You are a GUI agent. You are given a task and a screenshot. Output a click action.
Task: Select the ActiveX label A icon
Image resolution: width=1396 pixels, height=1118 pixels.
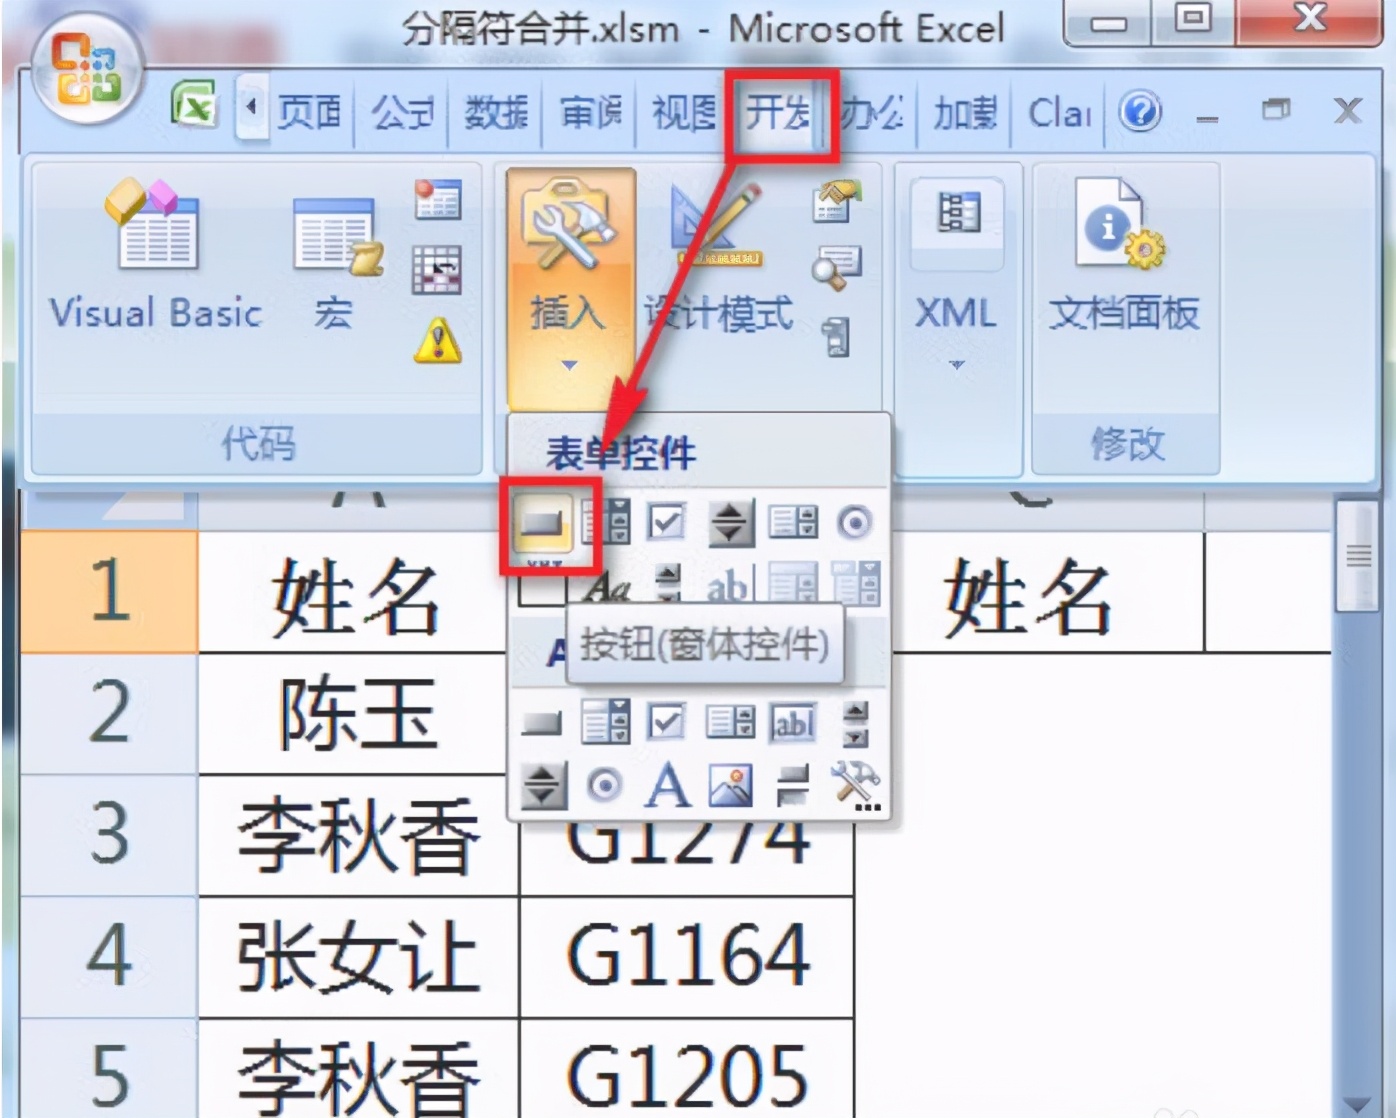pos(668,785)
